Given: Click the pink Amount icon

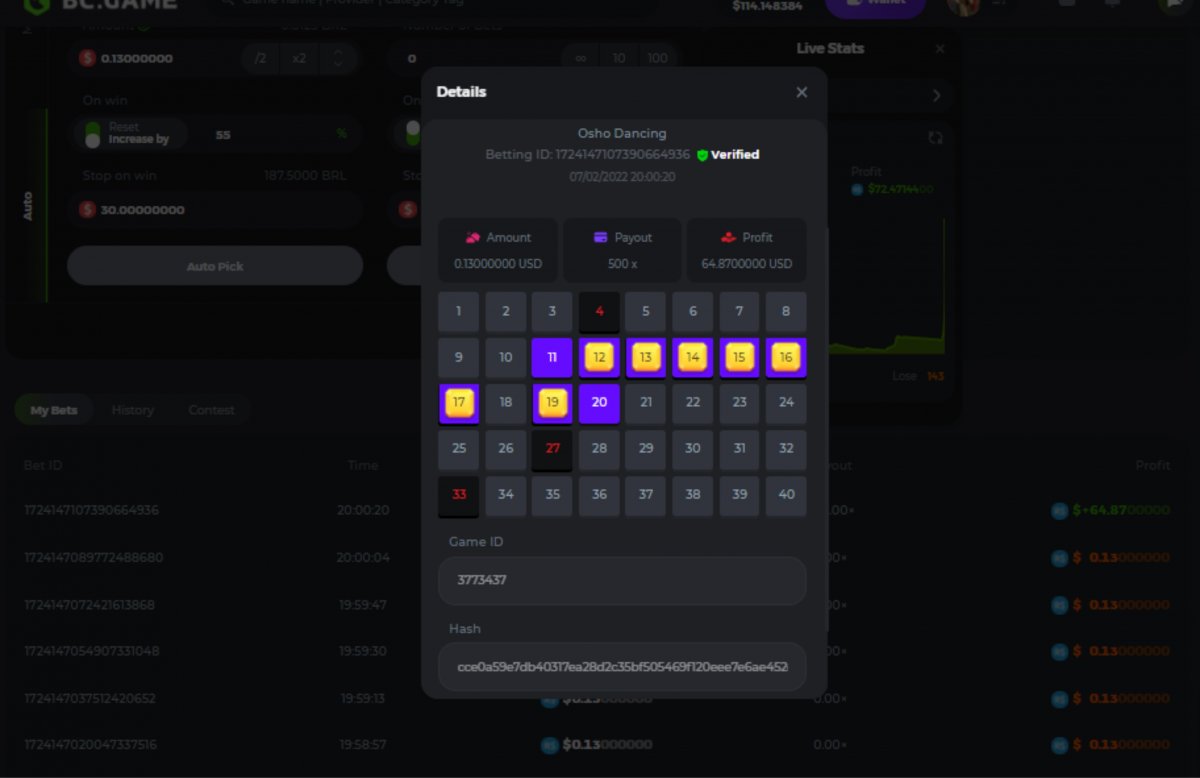Looking at the screenshot, I should pyautogui.click(x=473, y=238).
